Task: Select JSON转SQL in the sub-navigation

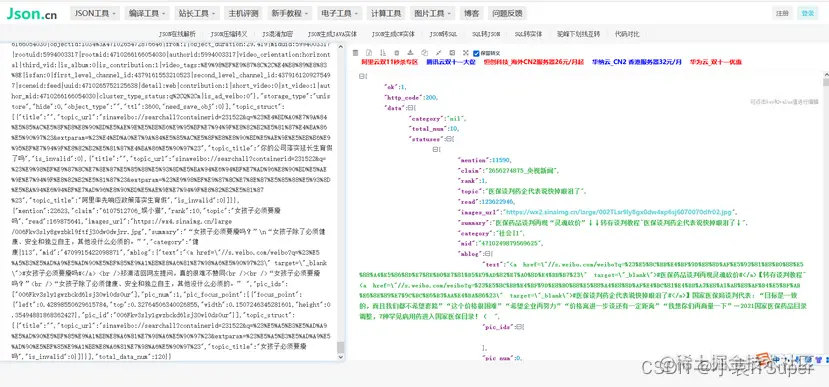Action: click(x=443, y=34)
